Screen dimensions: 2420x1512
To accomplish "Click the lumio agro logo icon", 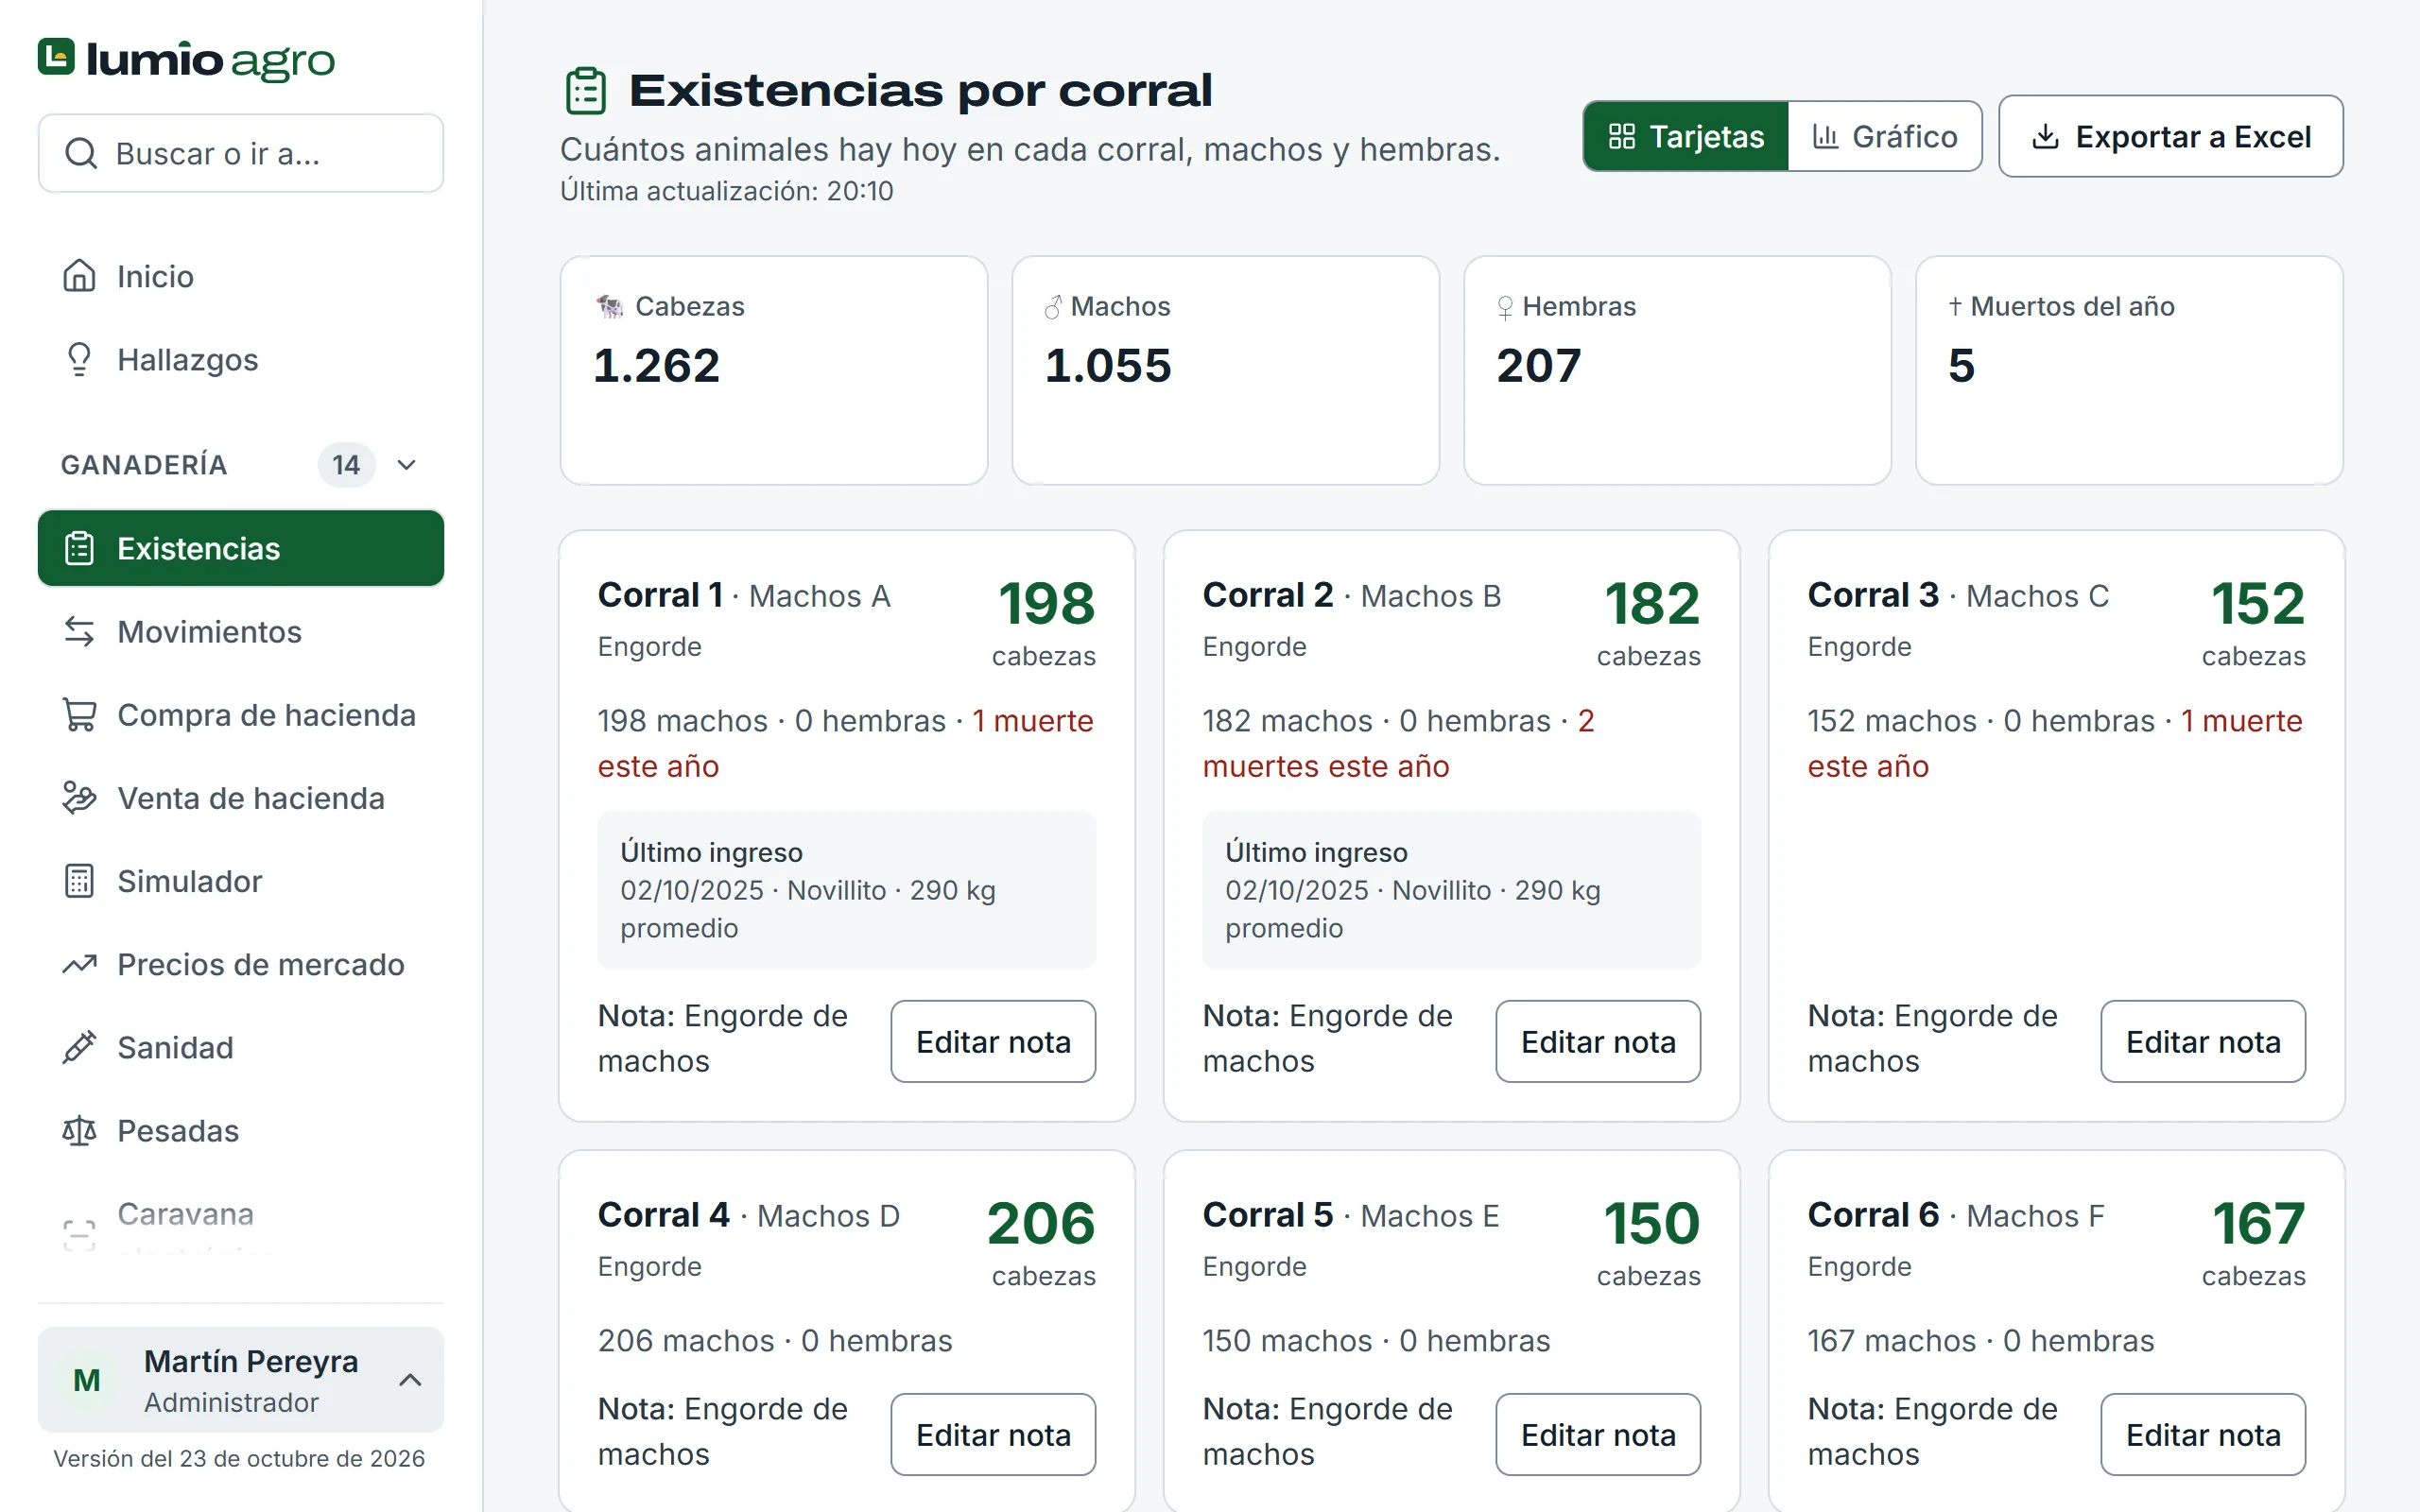I will click(x=56, y=57).
